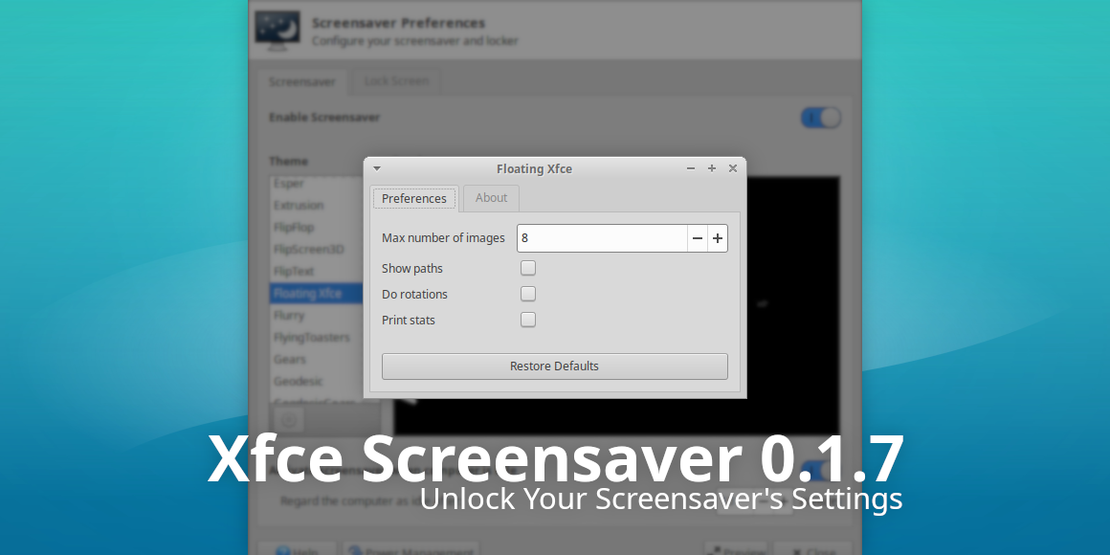Select the Screensaver tab in Screensaver Preferences
Image resolution: width=1110 pixels, height=555 pixels.
(x=302, y=82)
